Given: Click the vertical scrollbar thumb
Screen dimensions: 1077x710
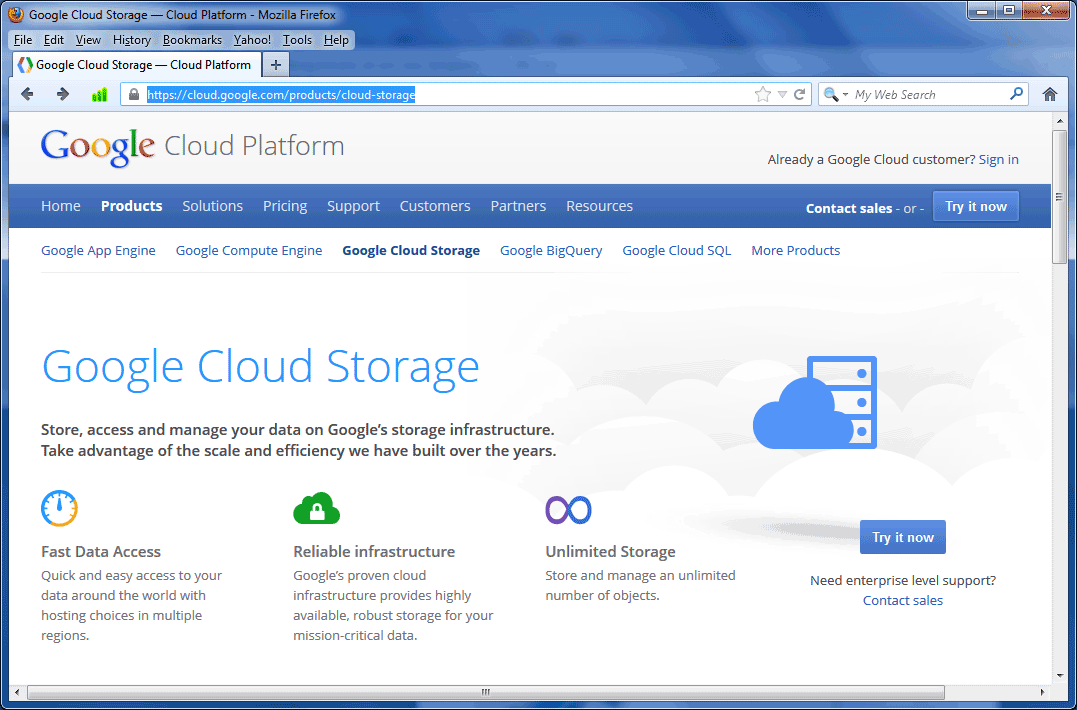Looking at the screenshot, I should (1060, 196).
